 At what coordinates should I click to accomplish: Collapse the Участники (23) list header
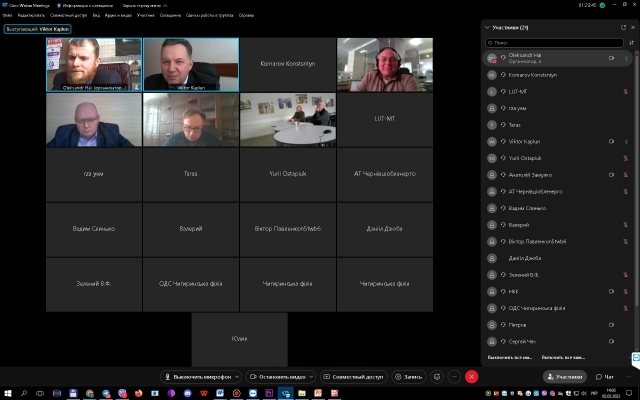[486, 27]
